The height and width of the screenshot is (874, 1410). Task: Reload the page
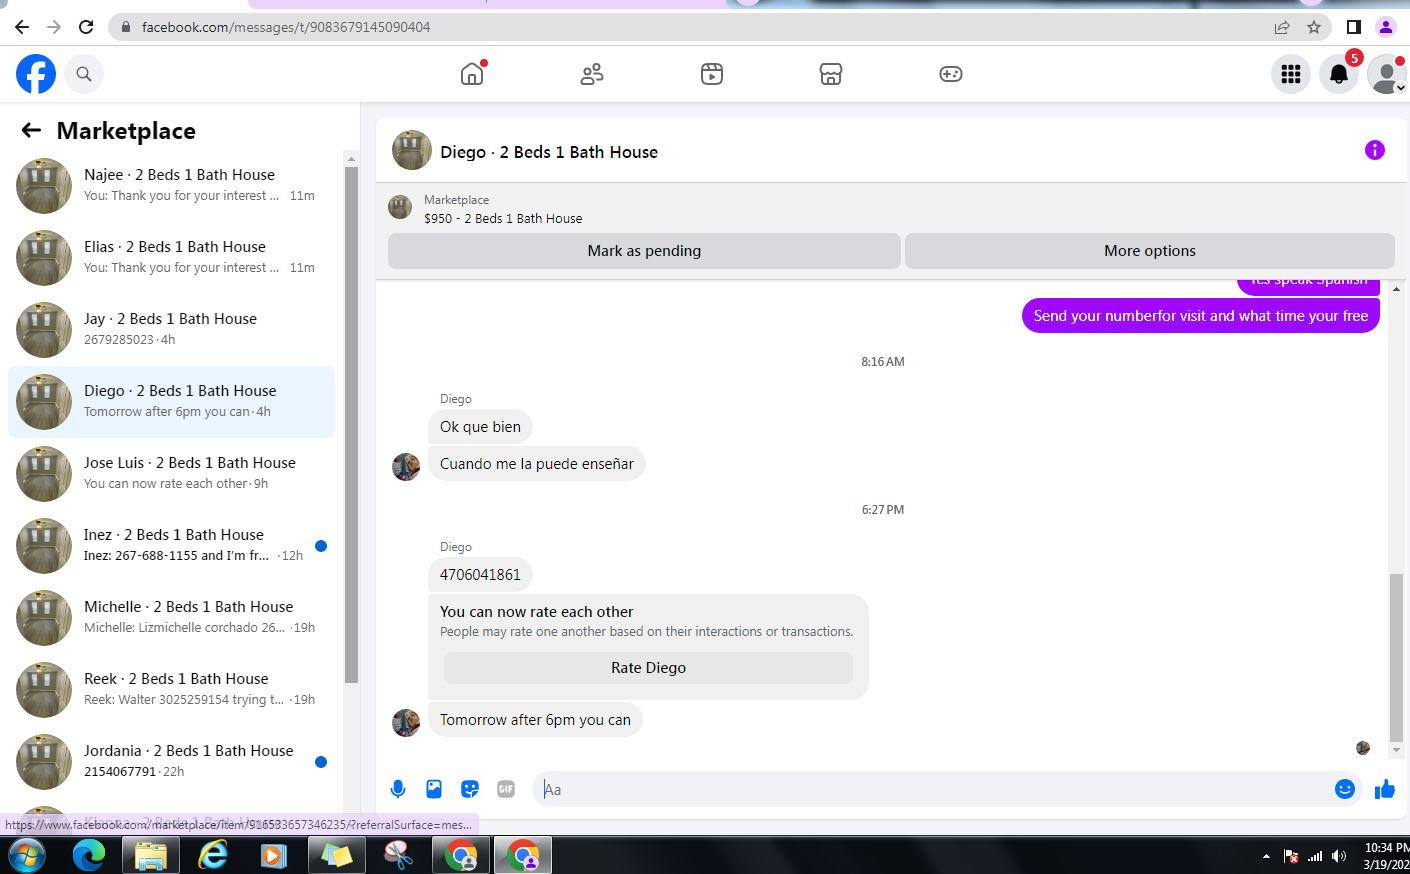pyautogui.click(x=86, y=27)
